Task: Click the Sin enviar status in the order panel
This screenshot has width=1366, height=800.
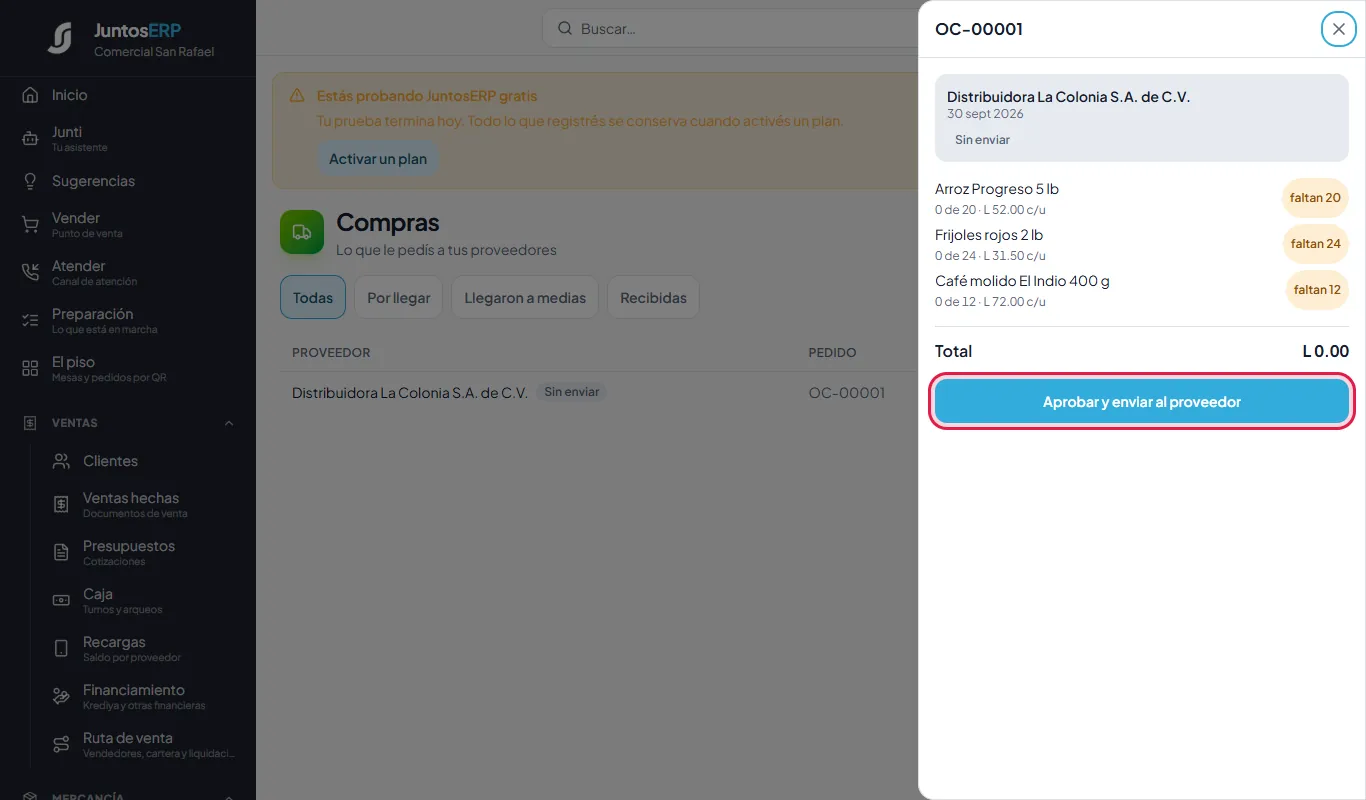Action: [982, 140]
